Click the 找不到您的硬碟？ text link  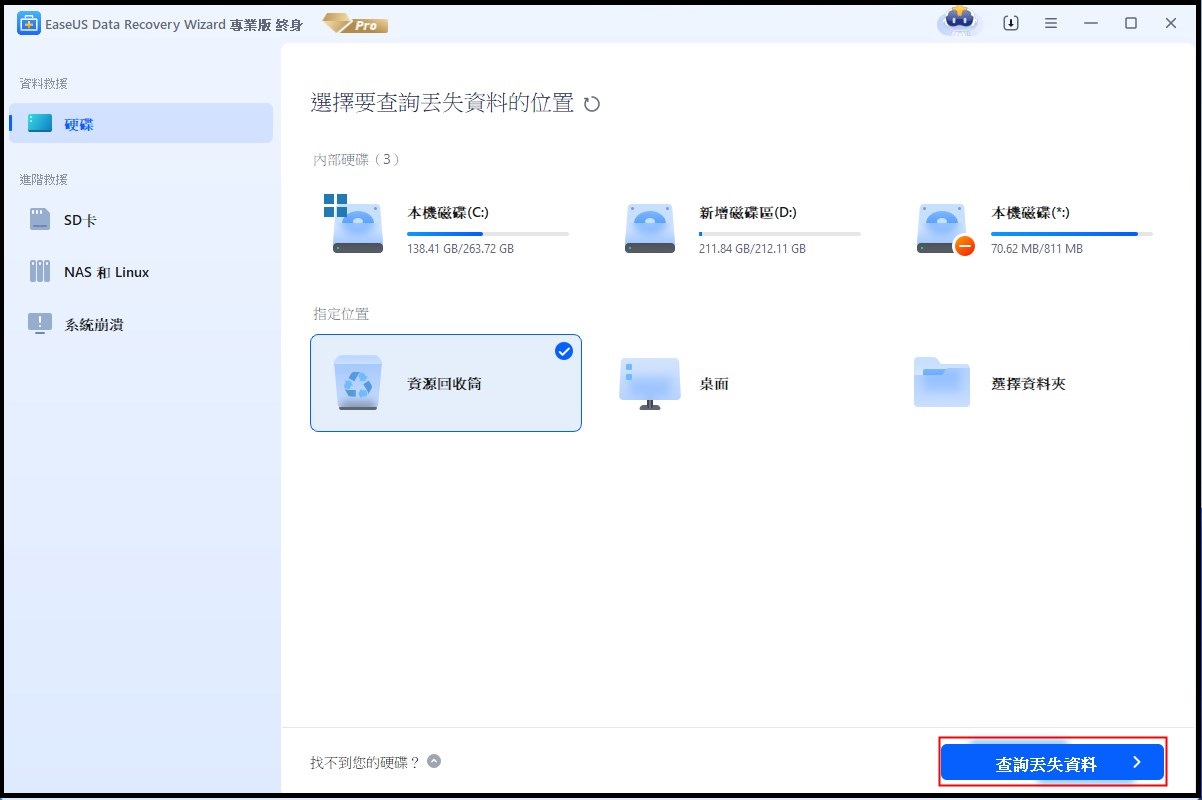coord(364,762)
